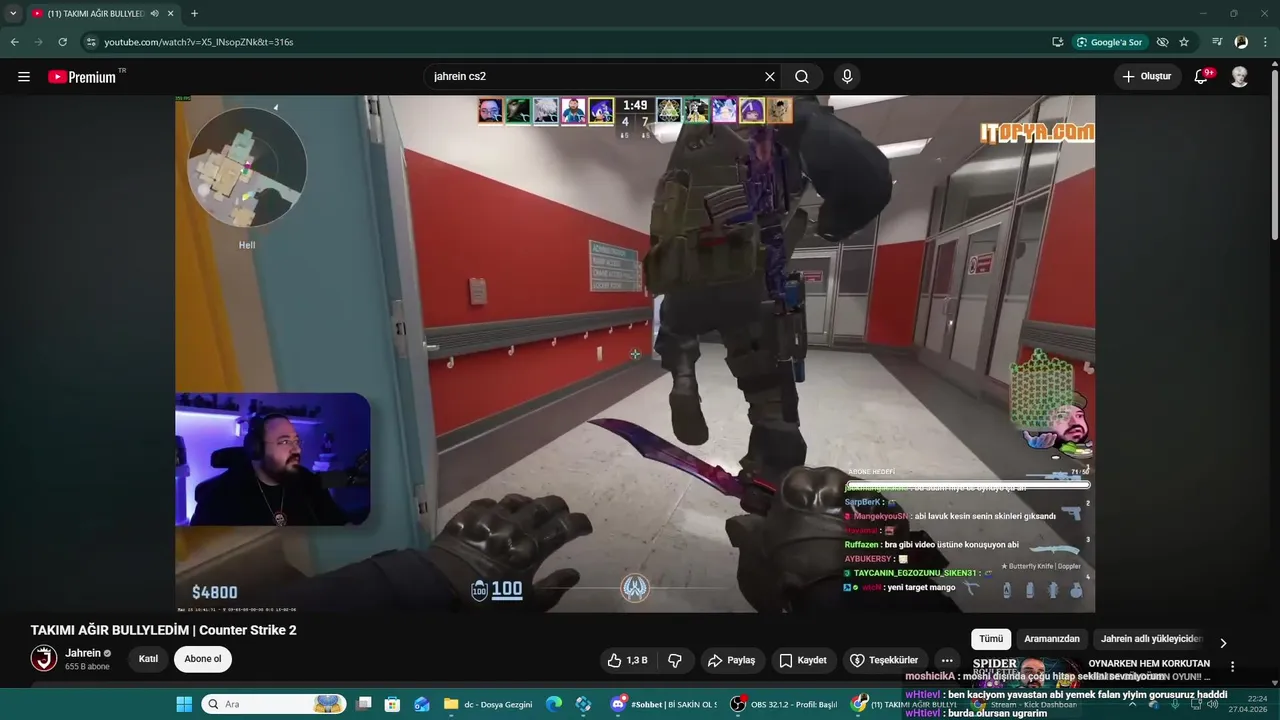Image resolution: width=1280 pixels, height=720 pixels.
Task: Select the Tümü filter chip
Action: (x=991, y=639)
